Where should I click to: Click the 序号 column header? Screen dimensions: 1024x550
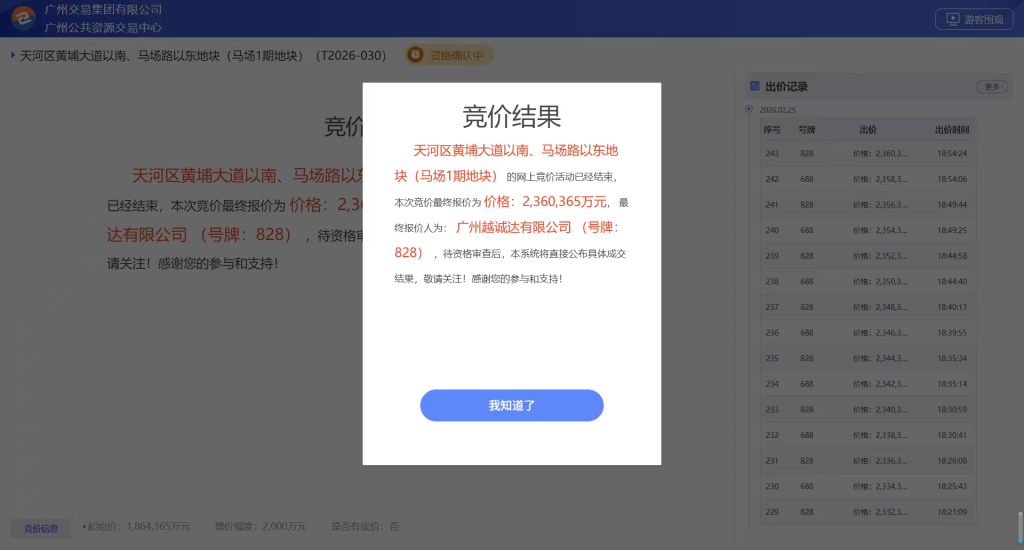tap(772, 130)
